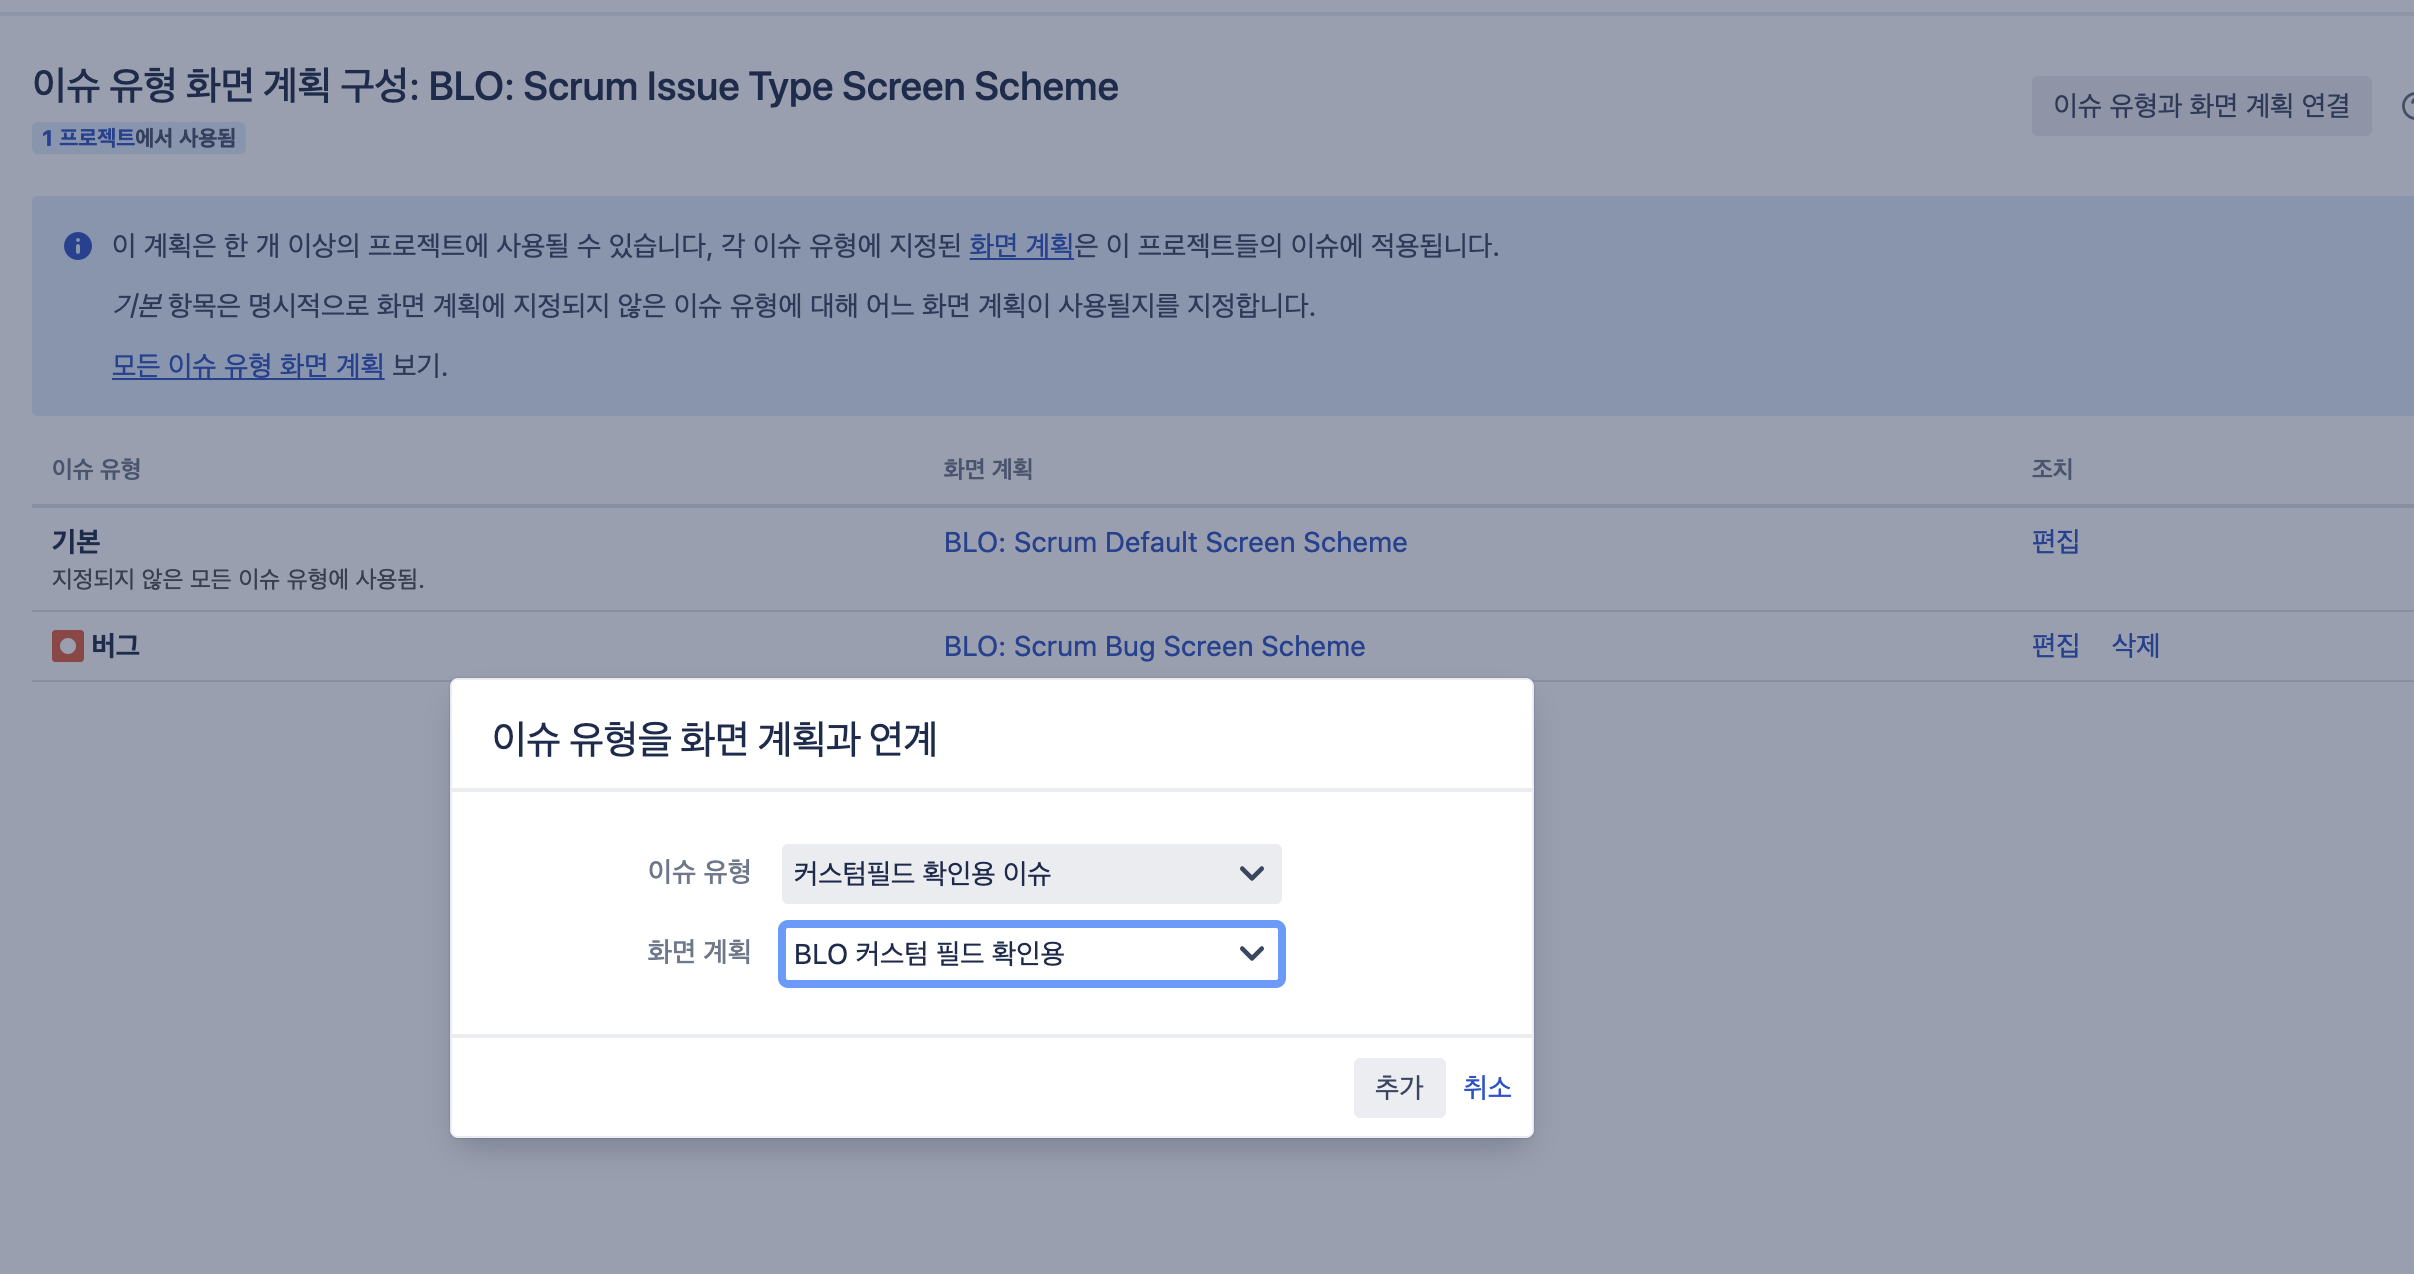This screenshot has width=2414, height=1274.
Task: Open 모든 이슈 유형 화면 계획 link
Action: coord(247,366)
